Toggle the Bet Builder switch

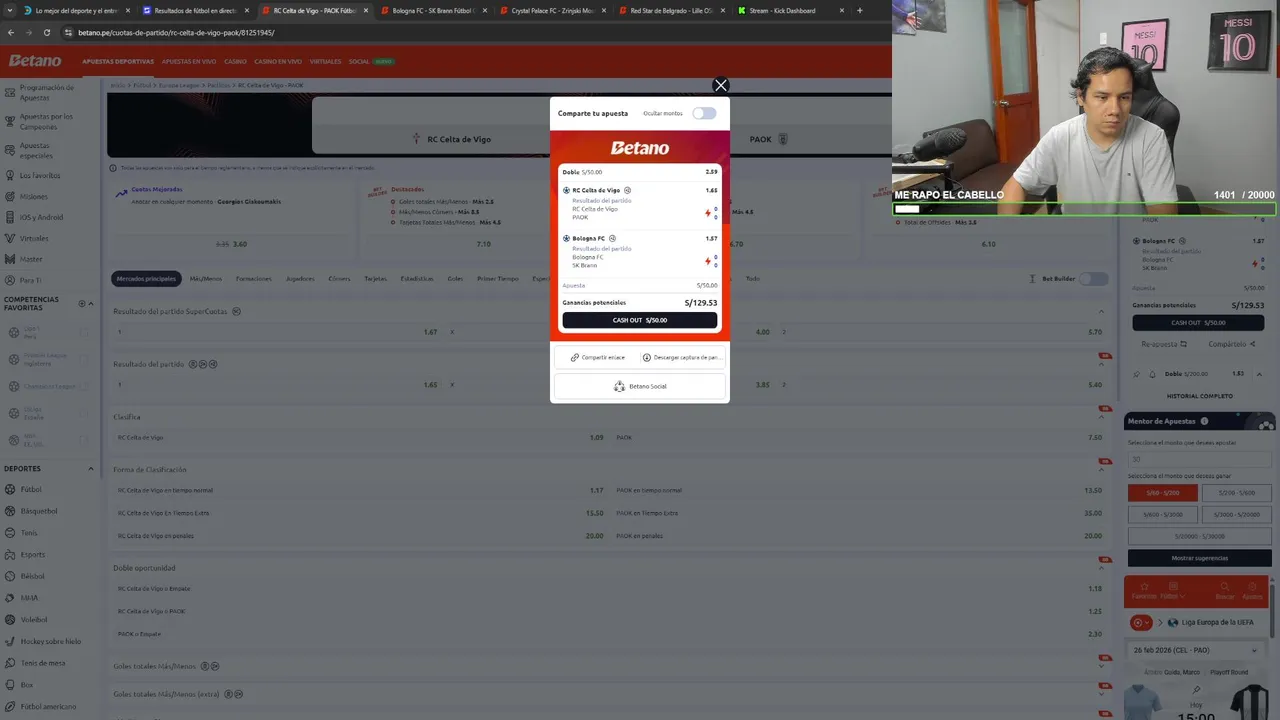pyautogui.click(x=1093, y=278)
